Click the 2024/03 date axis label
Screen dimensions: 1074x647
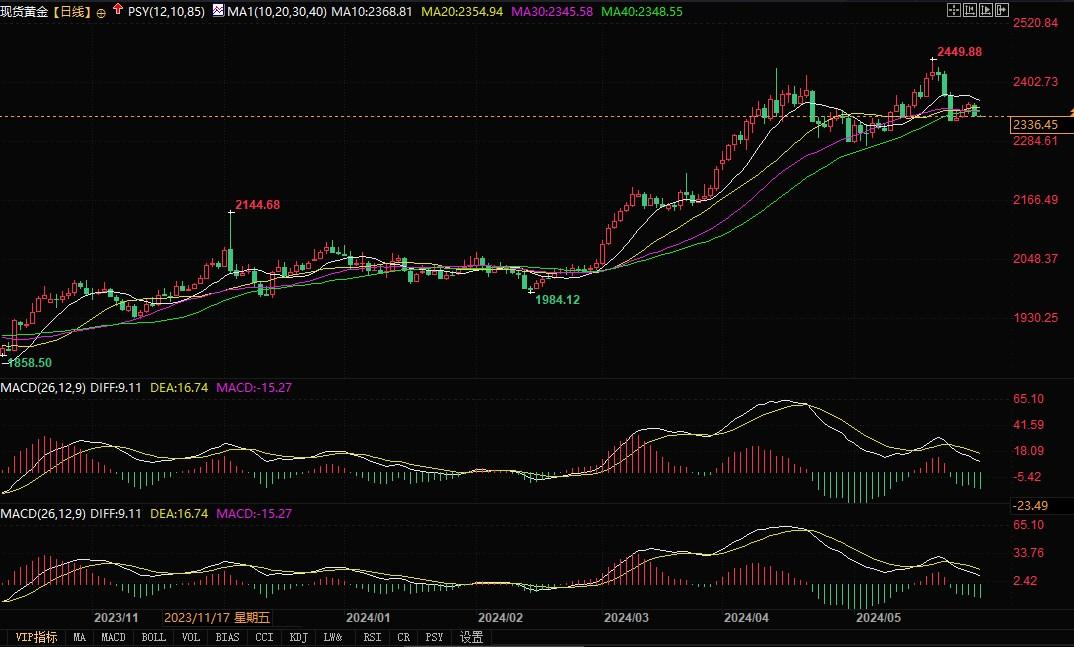tap(626, 618)
